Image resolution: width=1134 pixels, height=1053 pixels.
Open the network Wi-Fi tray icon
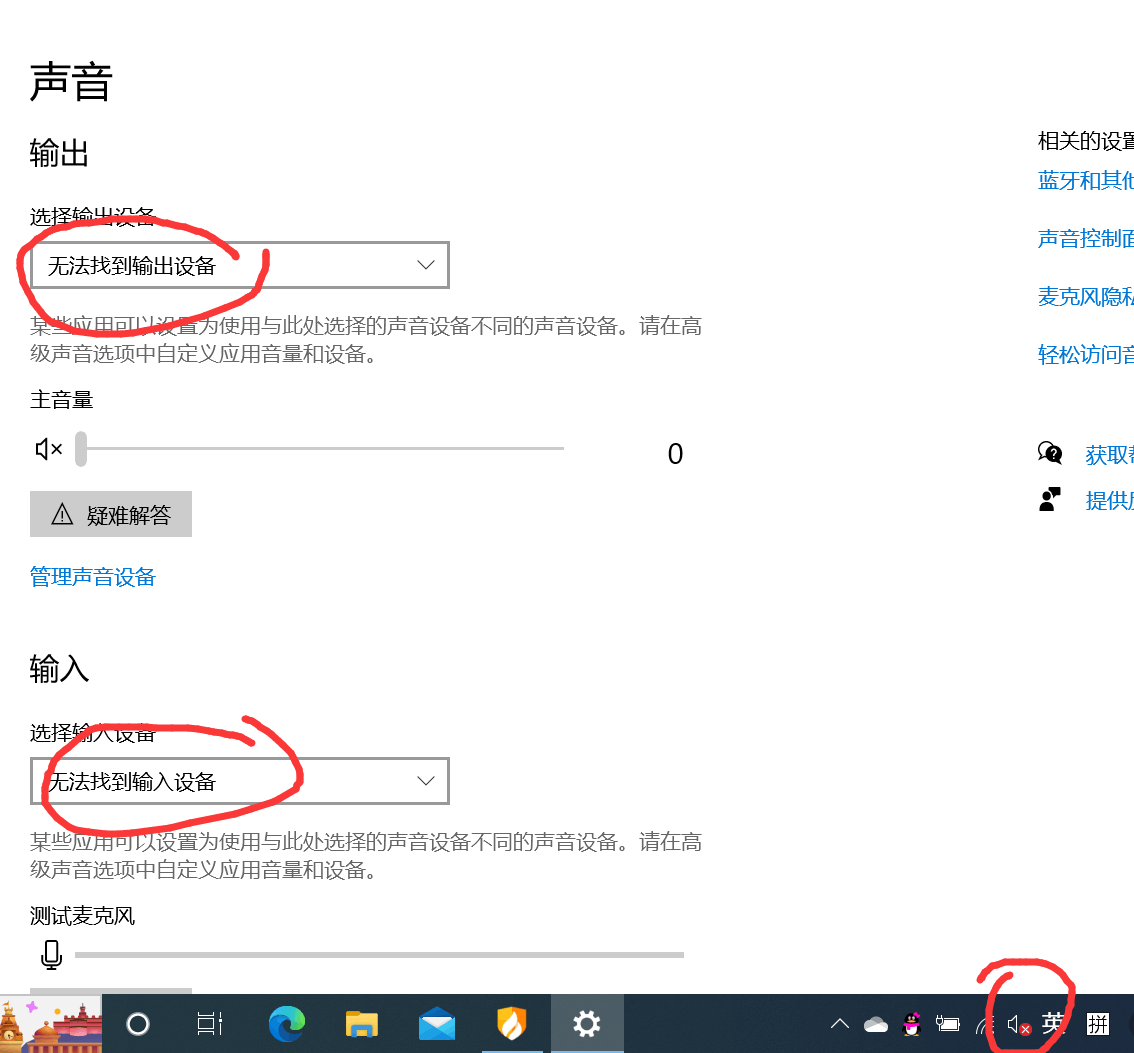(984, 1025)
